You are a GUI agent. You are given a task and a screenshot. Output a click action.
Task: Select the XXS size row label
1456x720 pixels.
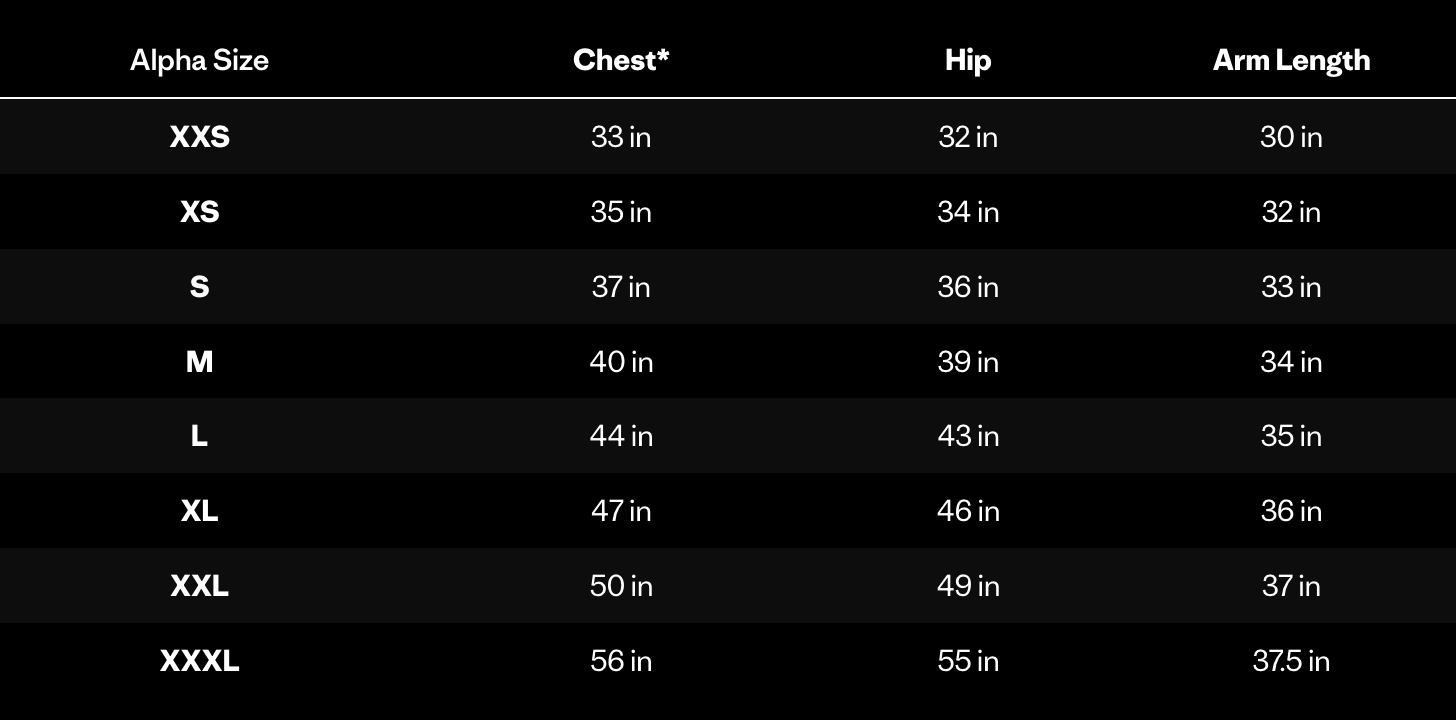tap(200, 137)
